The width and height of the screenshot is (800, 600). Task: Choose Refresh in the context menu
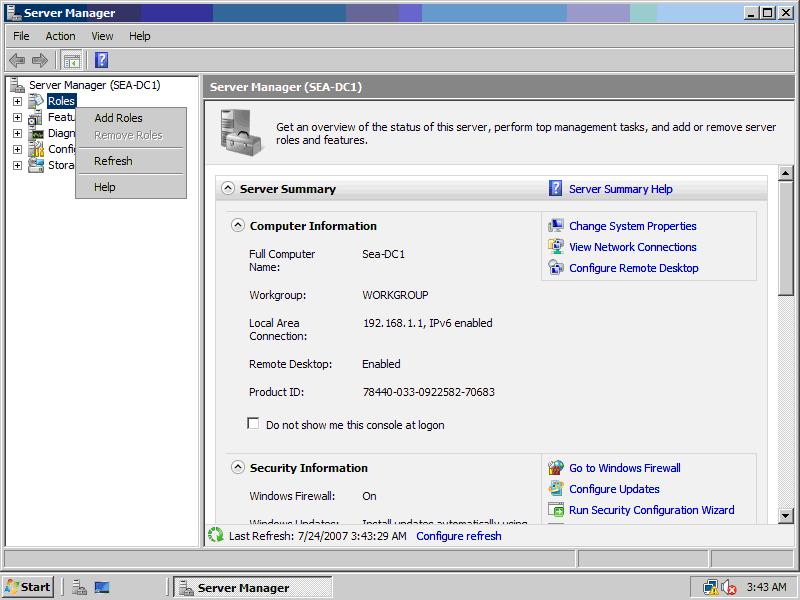click(x=113, y=161)
